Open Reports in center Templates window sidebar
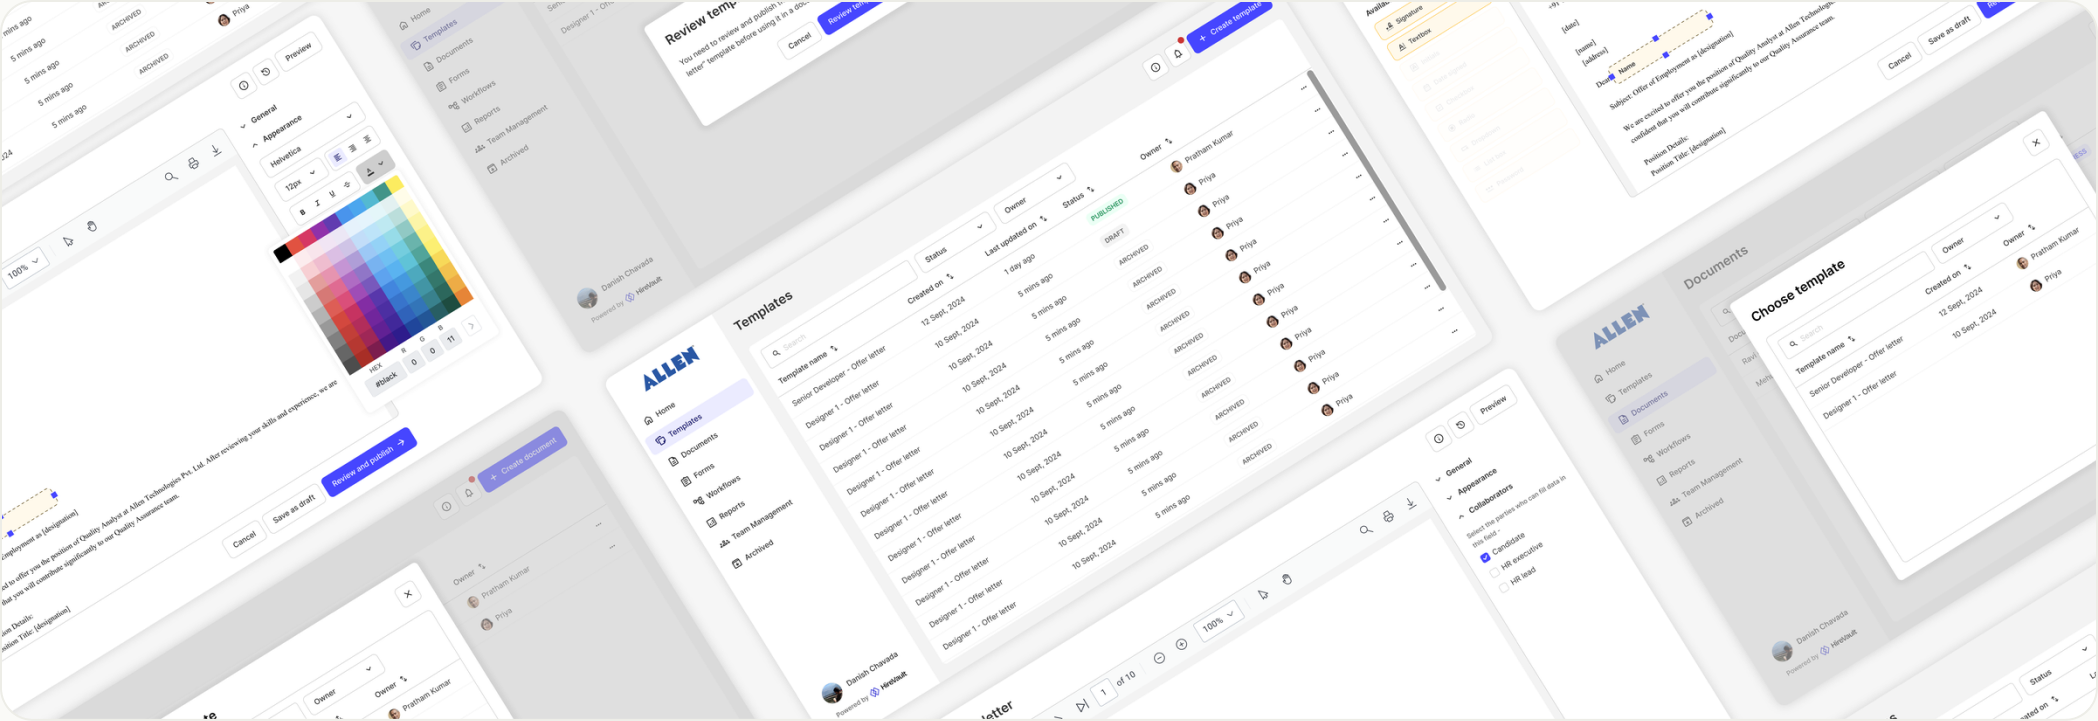 coord(725,514)
